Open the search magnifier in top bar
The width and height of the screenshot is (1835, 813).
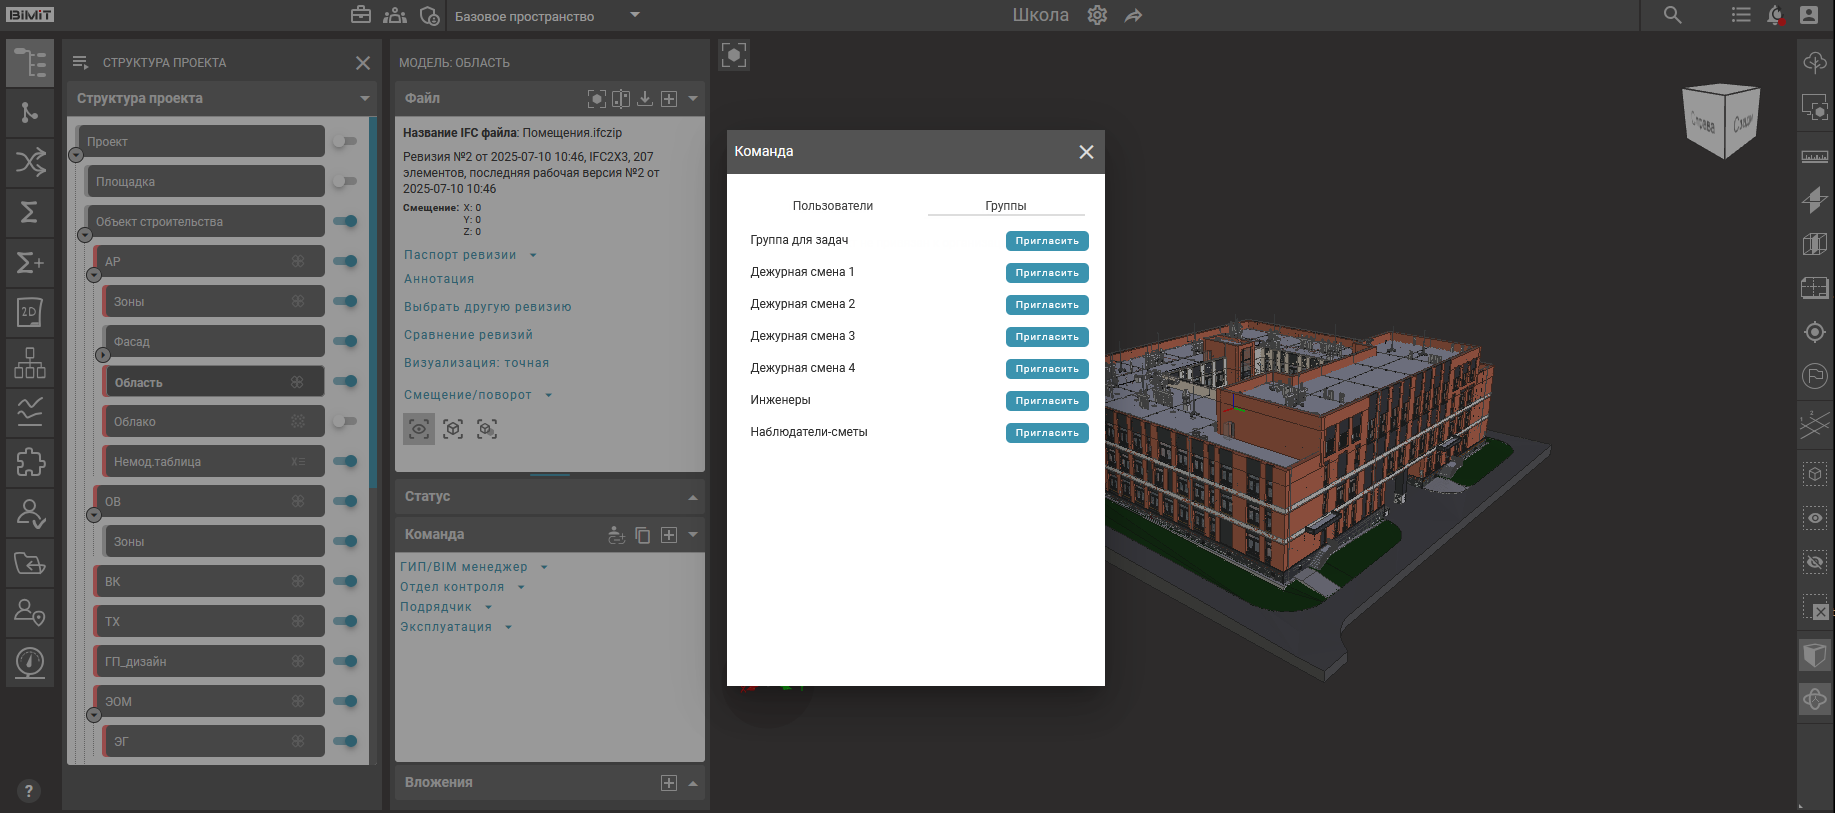1672,15
